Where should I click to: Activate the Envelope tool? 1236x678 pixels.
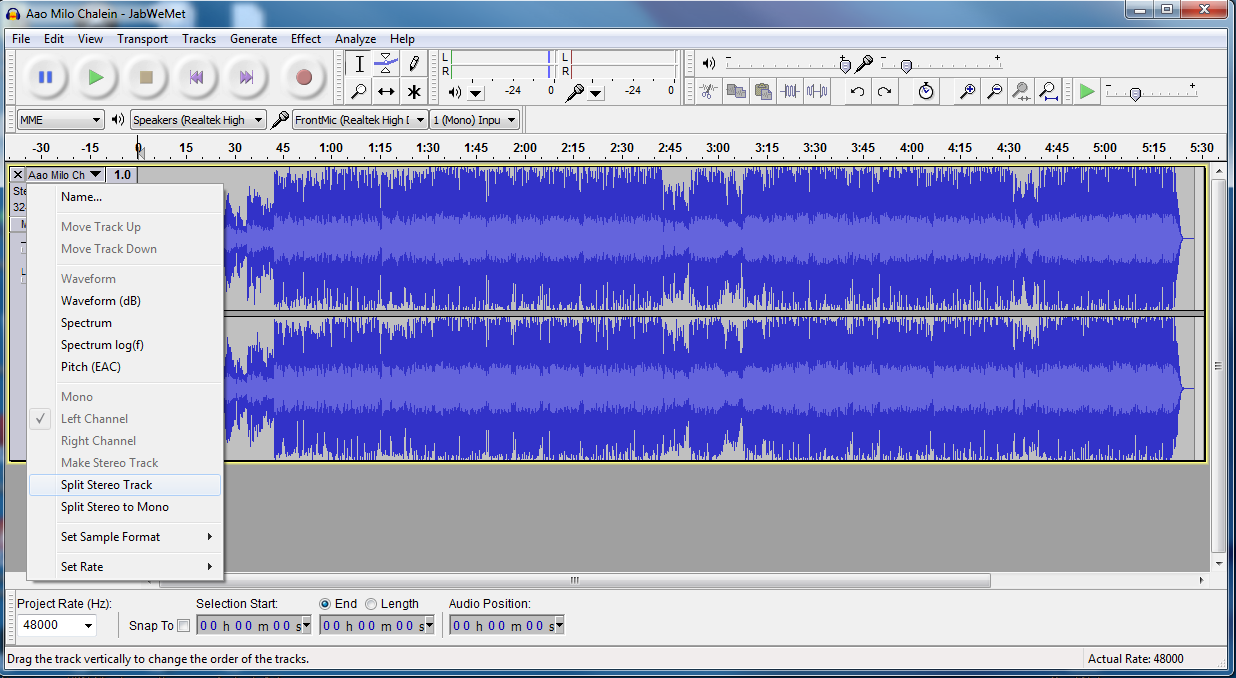387,63
